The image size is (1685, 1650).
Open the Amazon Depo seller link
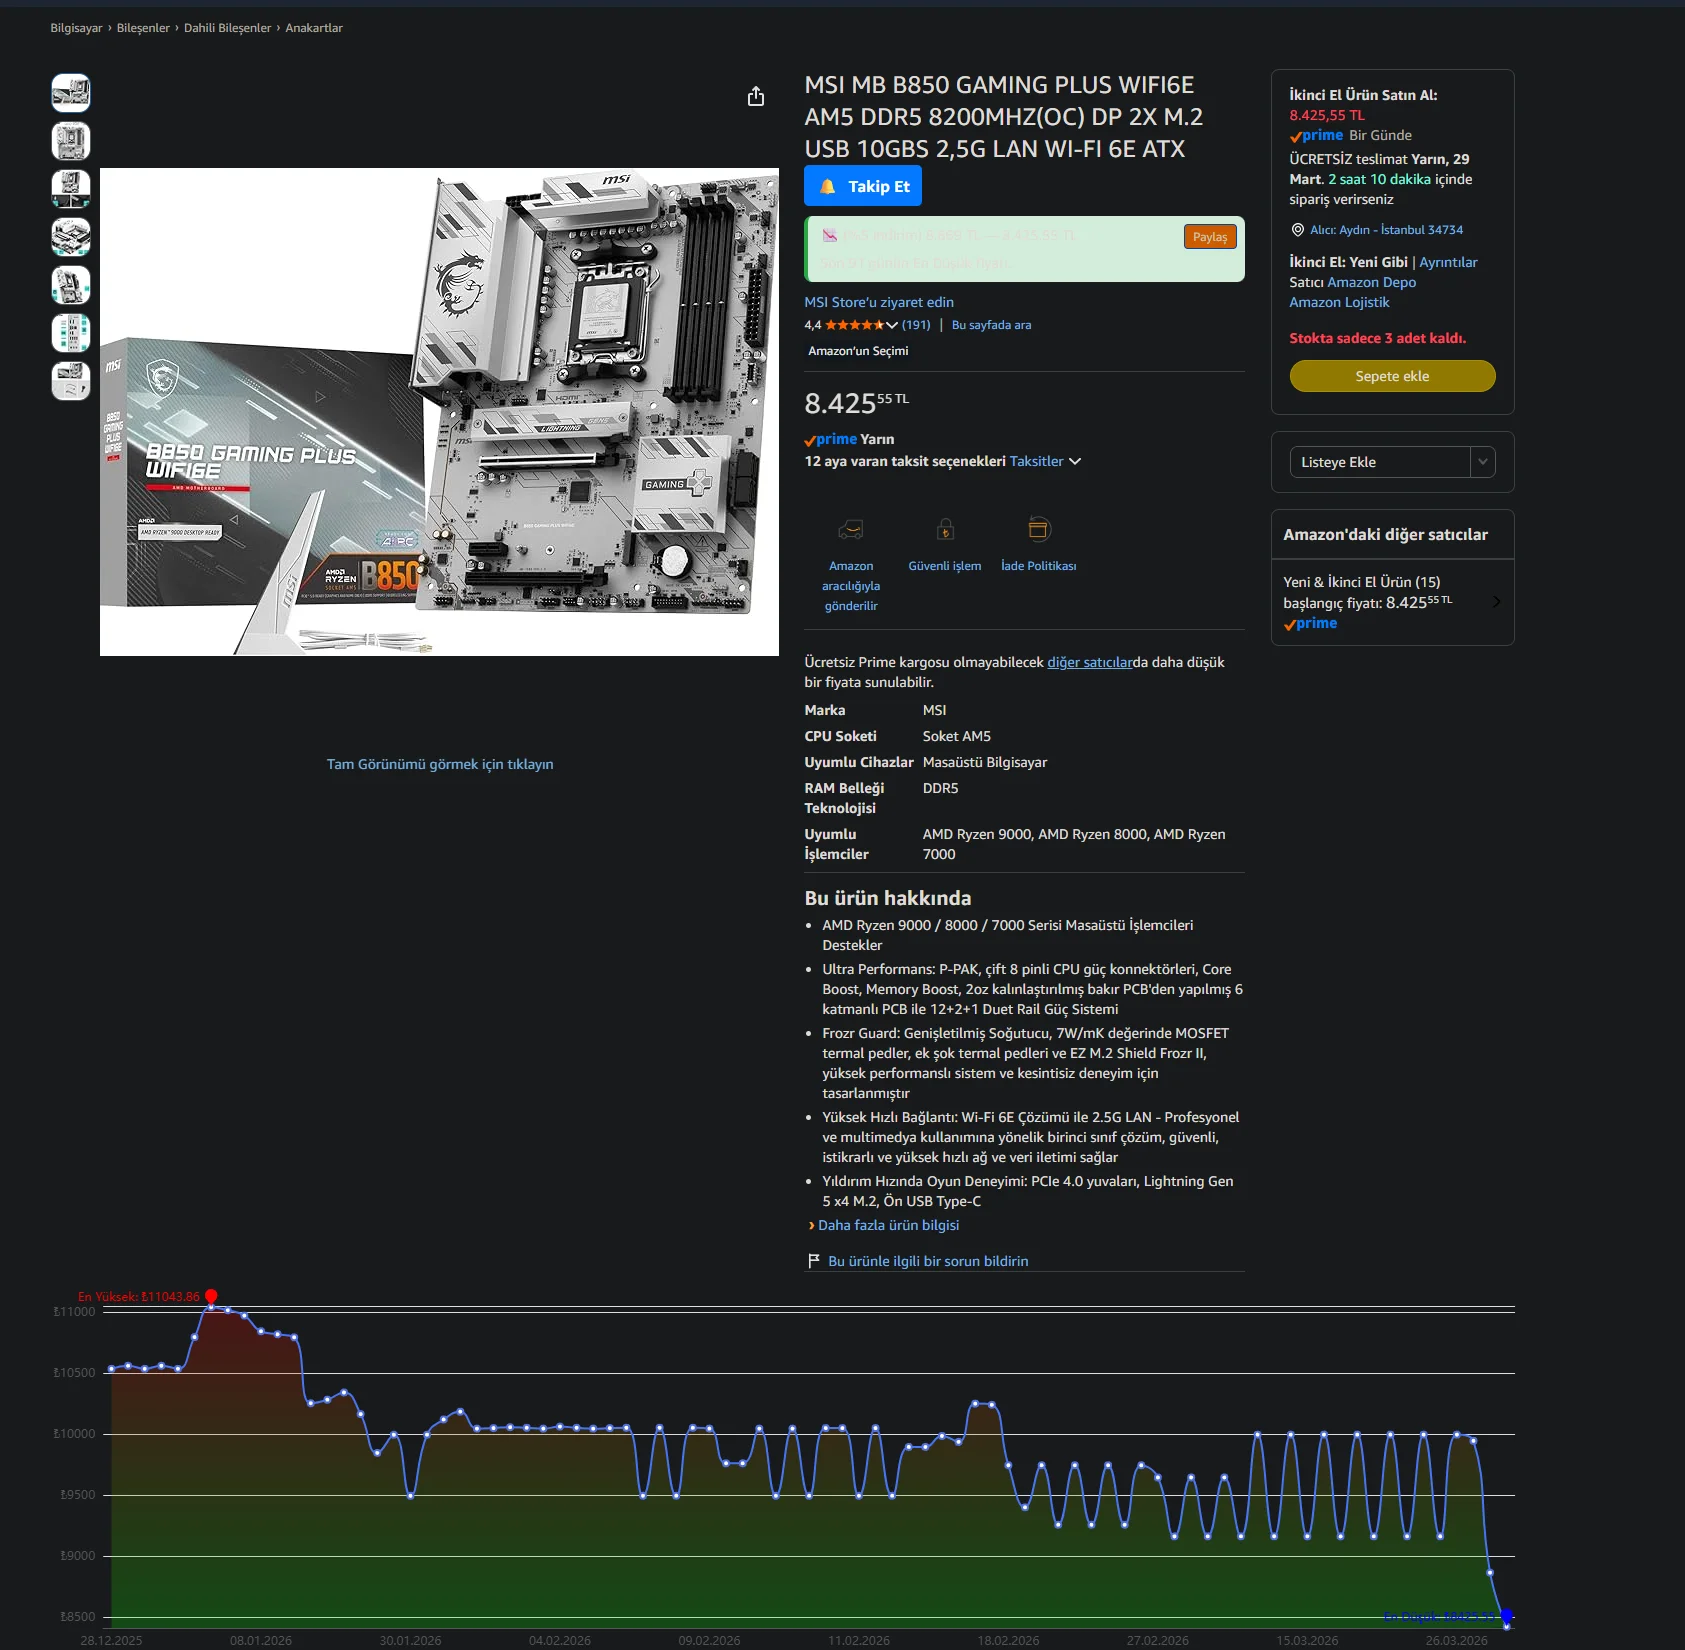pos(1371,282)
